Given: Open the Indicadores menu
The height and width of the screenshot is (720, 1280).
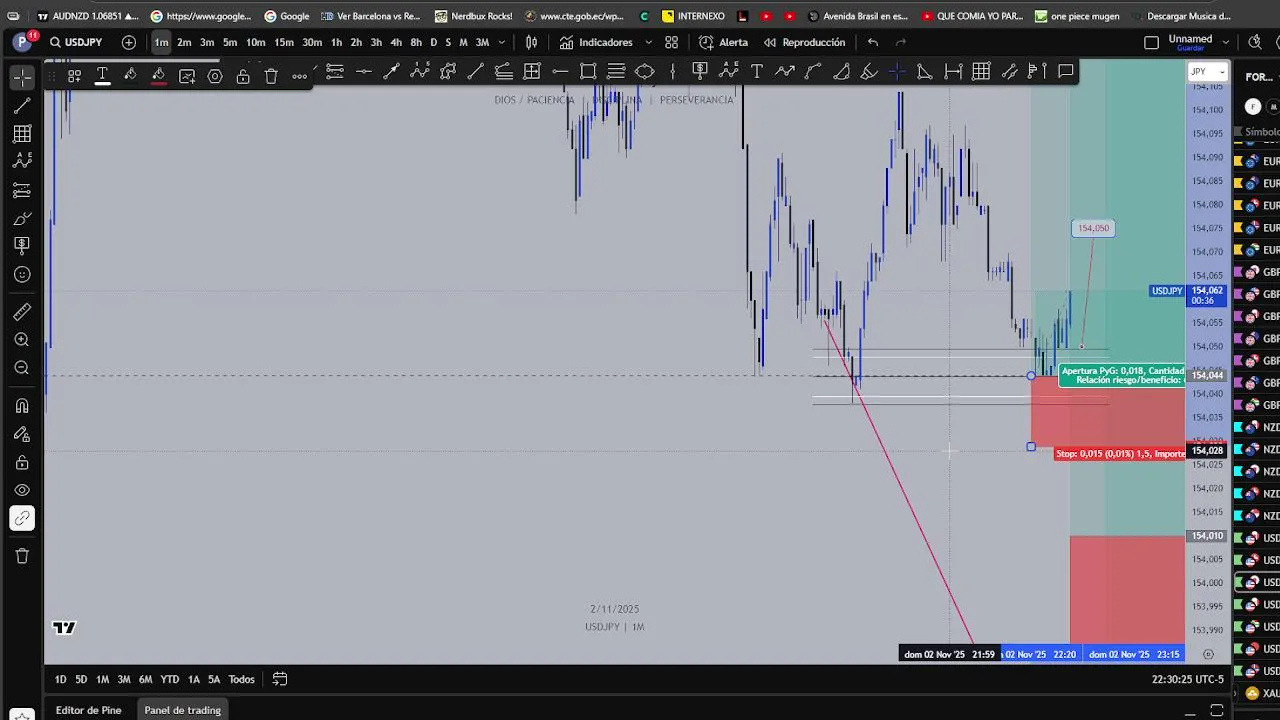Looking at the screenshot, I should [596, 42].
